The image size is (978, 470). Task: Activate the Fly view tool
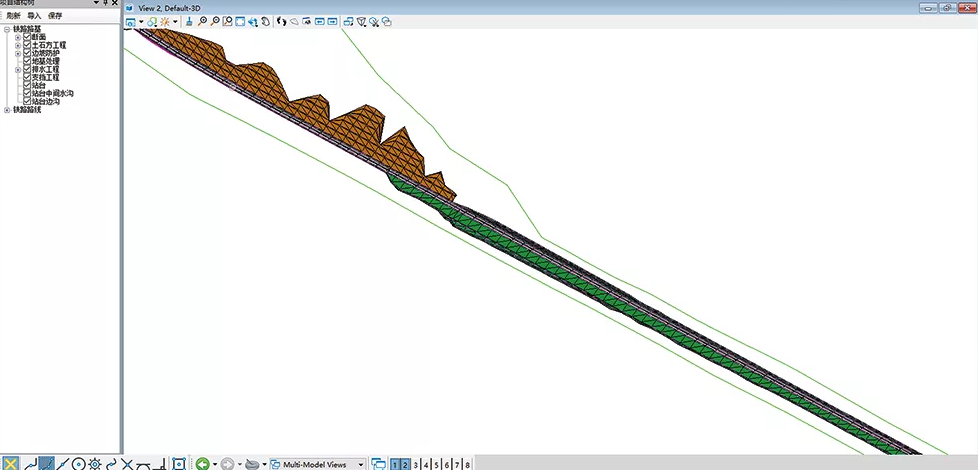point(294,22)
